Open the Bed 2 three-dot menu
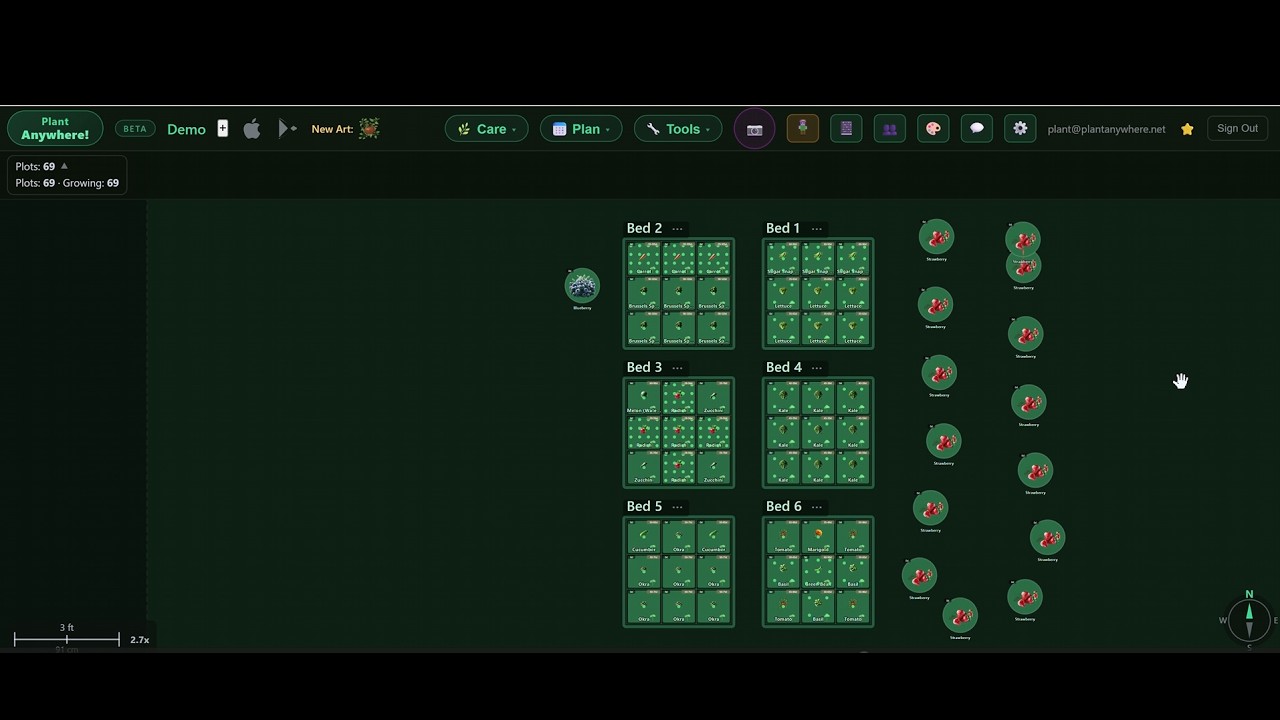 click(x=678, y=229)
